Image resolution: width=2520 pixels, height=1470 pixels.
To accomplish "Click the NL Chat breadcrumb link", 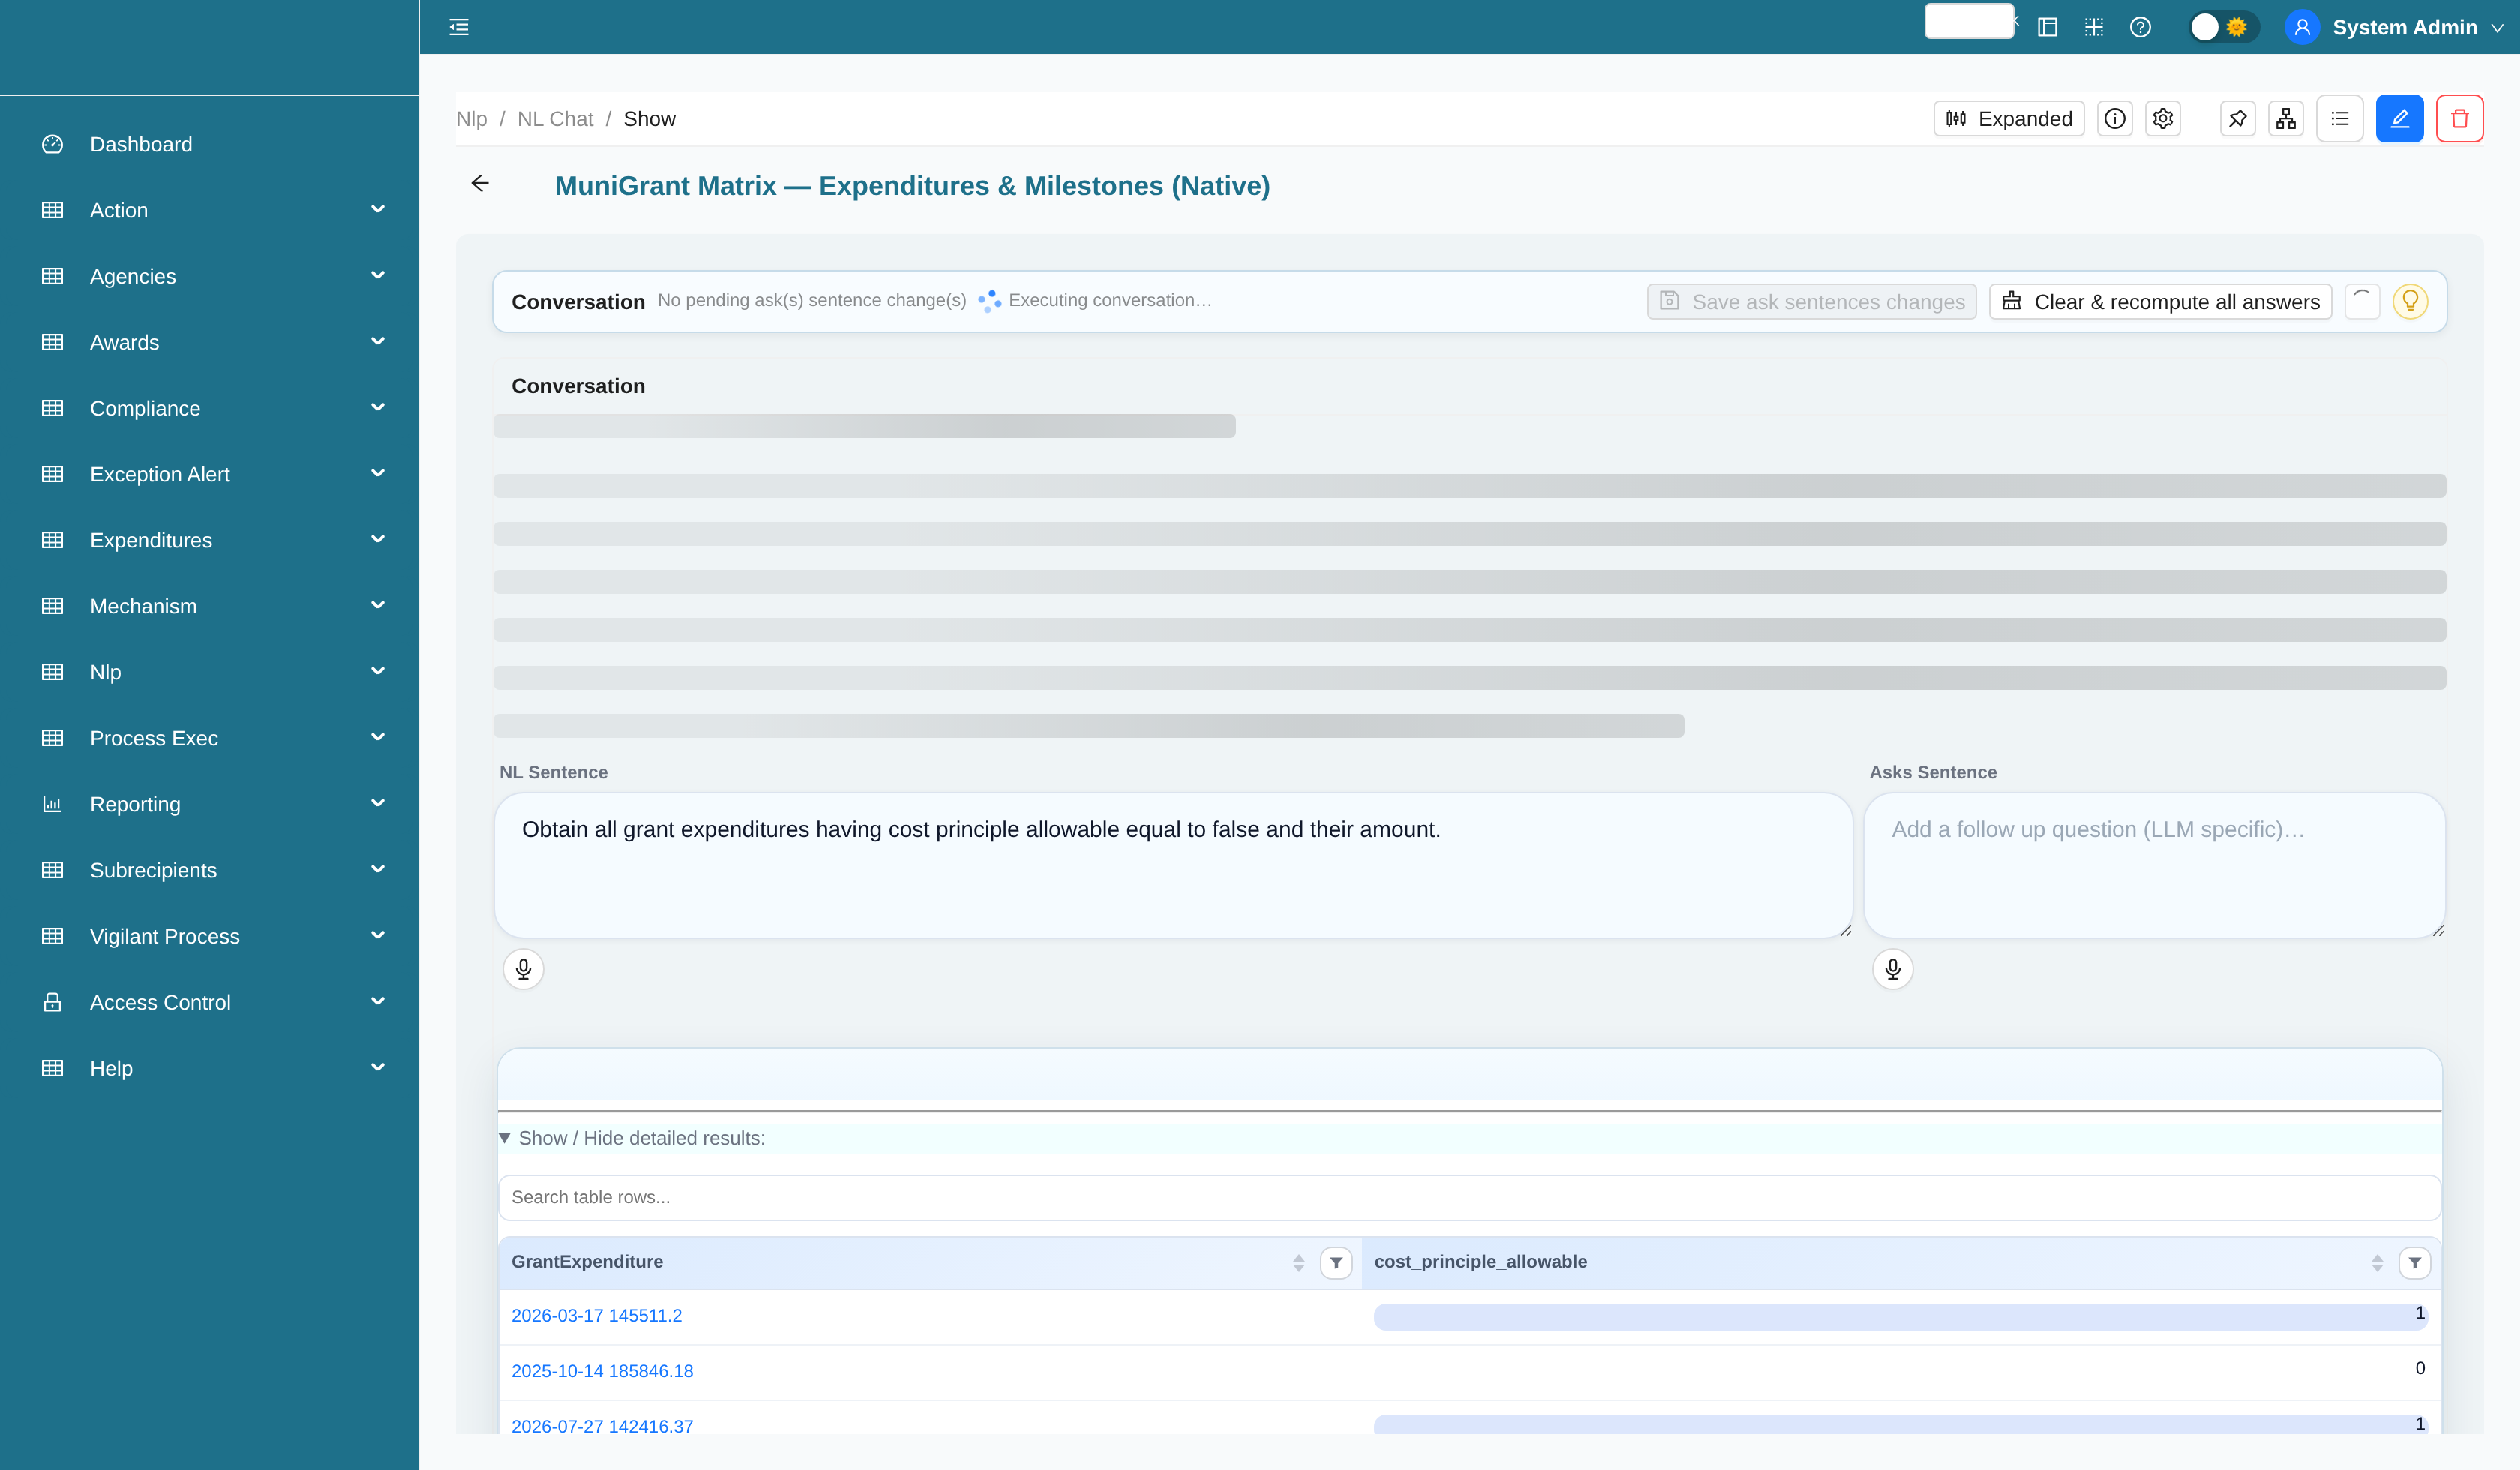I will pyautogui.click(x=555, y=119).
